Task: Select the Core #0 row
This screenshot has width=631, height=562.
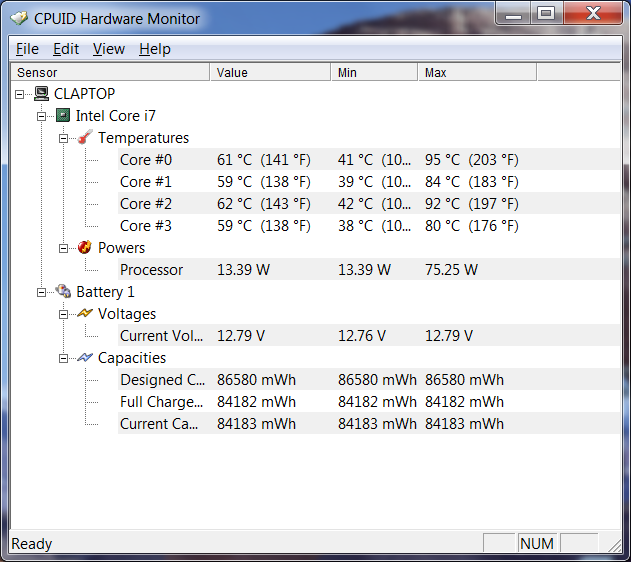Action: point(369,159)
